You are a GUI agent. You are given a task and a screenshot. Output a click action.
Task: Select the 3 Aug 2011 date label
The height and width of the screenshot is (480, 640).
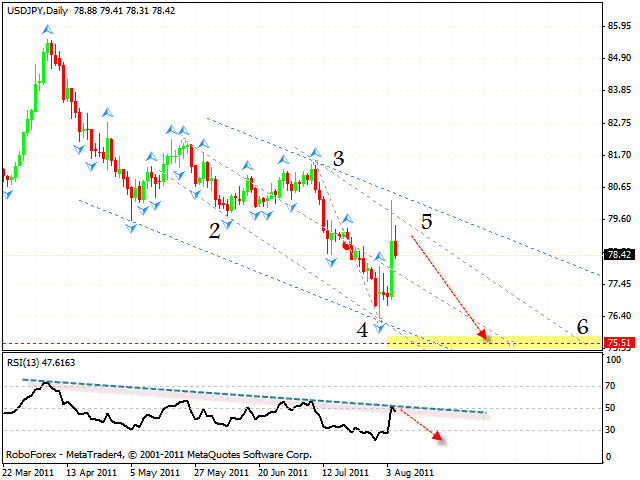[x=409, y=470]
